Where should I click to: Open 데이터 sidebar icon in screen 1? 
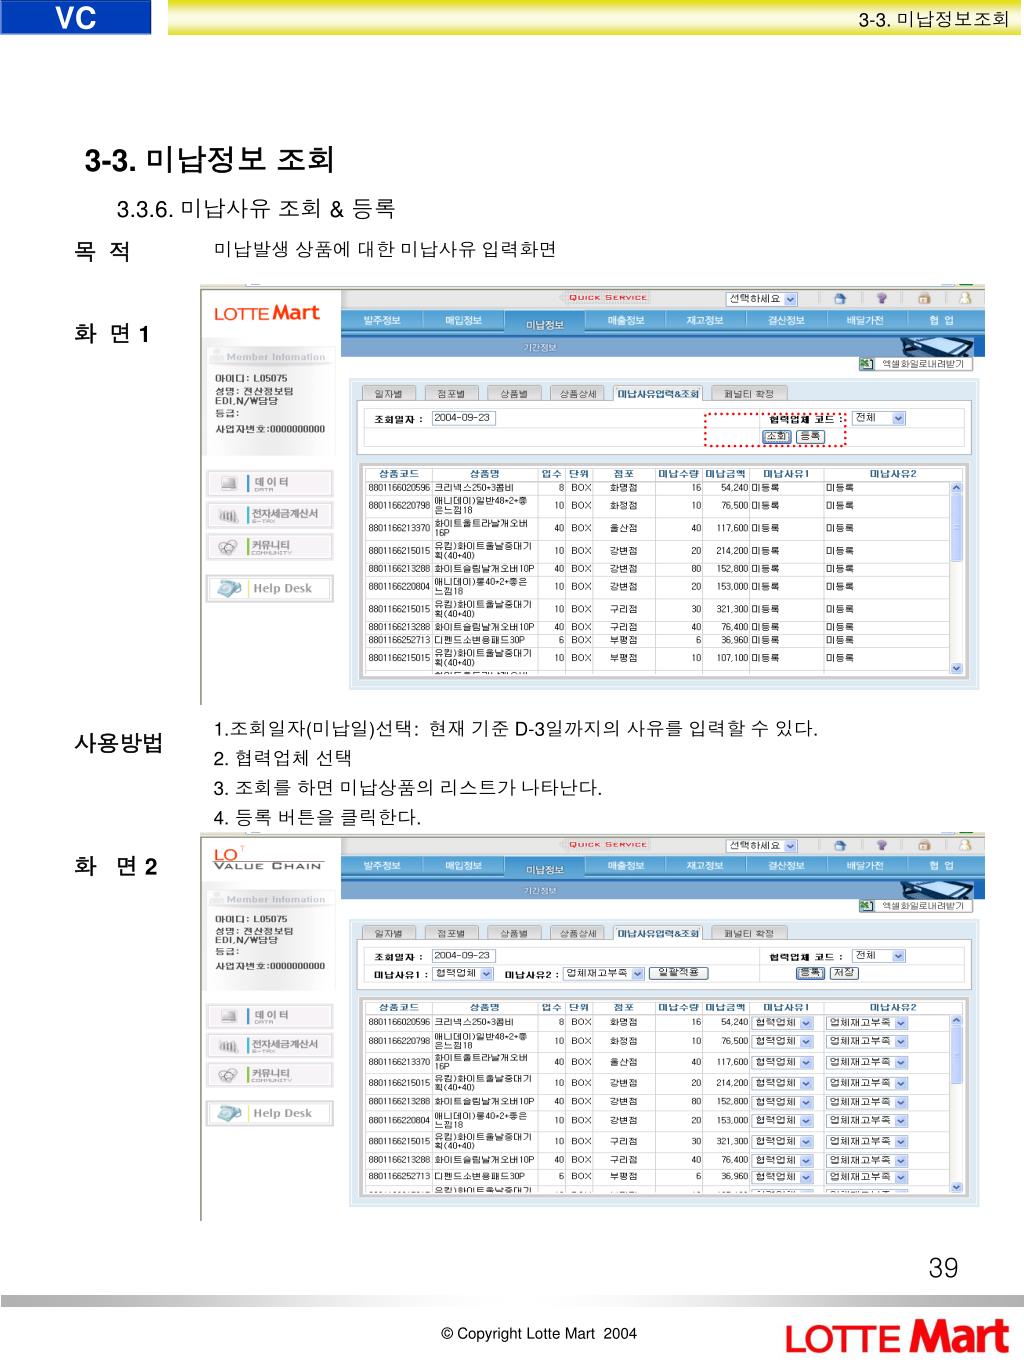pos(227,483)
